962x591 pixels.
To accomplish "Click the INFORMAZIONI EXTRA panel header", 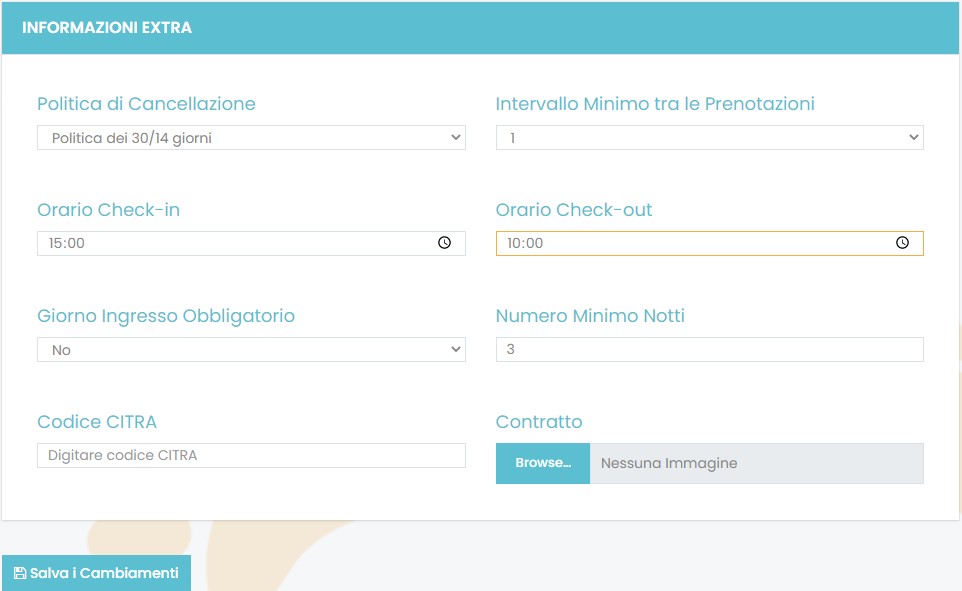I will [107, 28].
